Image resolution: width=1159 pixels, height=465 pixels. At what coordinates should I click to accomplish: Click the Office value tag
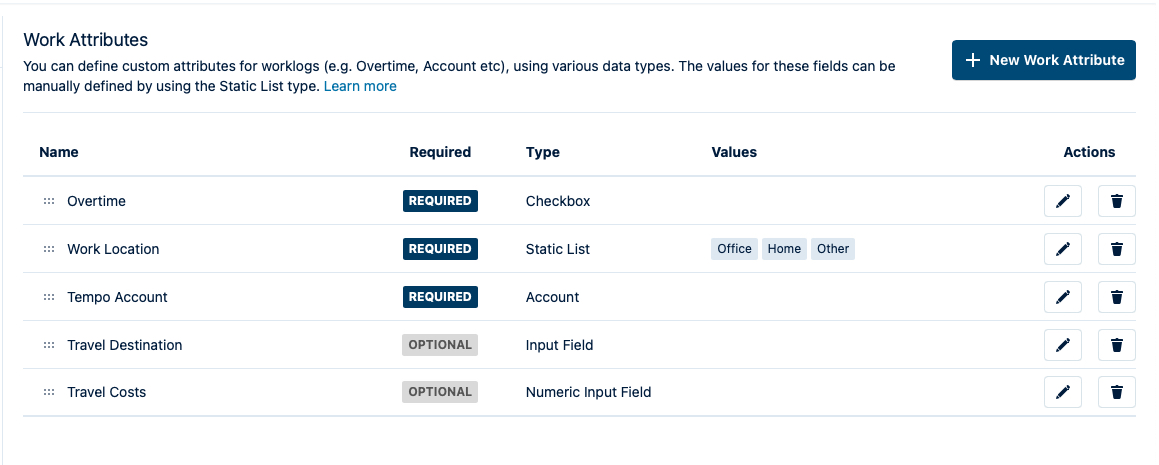coord(734,249)
